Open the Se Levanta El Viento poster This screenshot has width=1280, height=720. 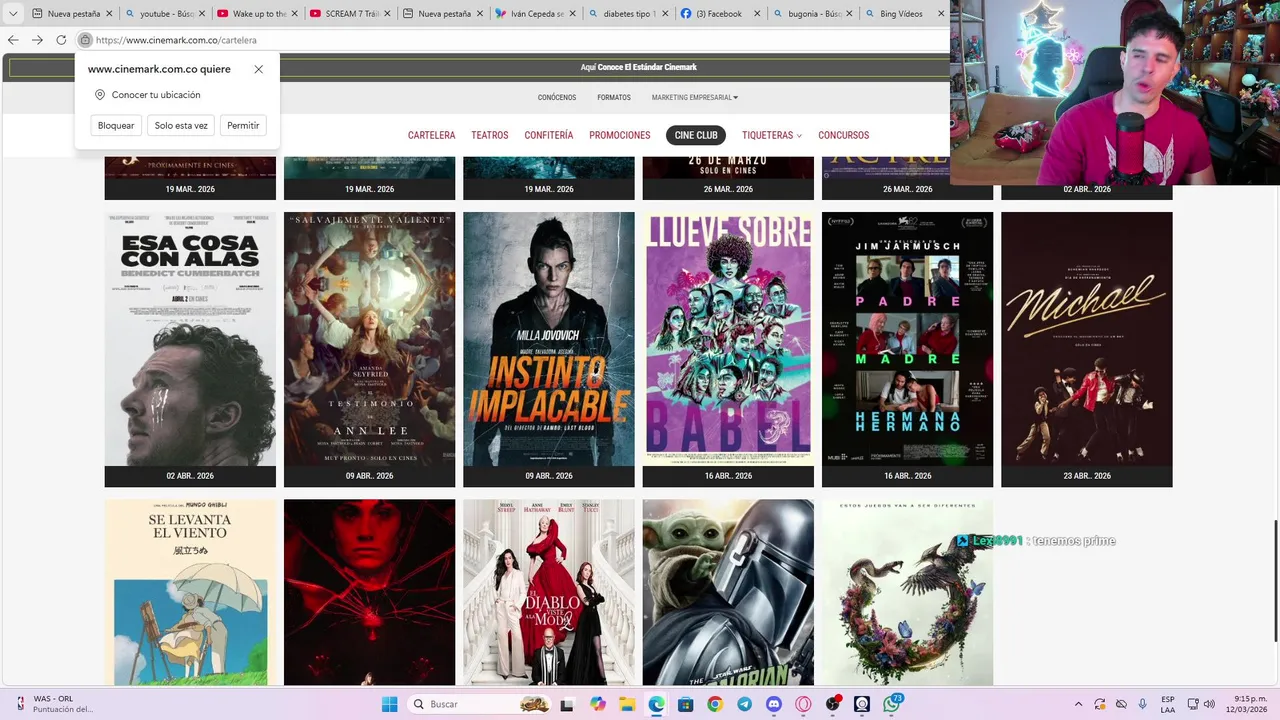coord(190,592)
